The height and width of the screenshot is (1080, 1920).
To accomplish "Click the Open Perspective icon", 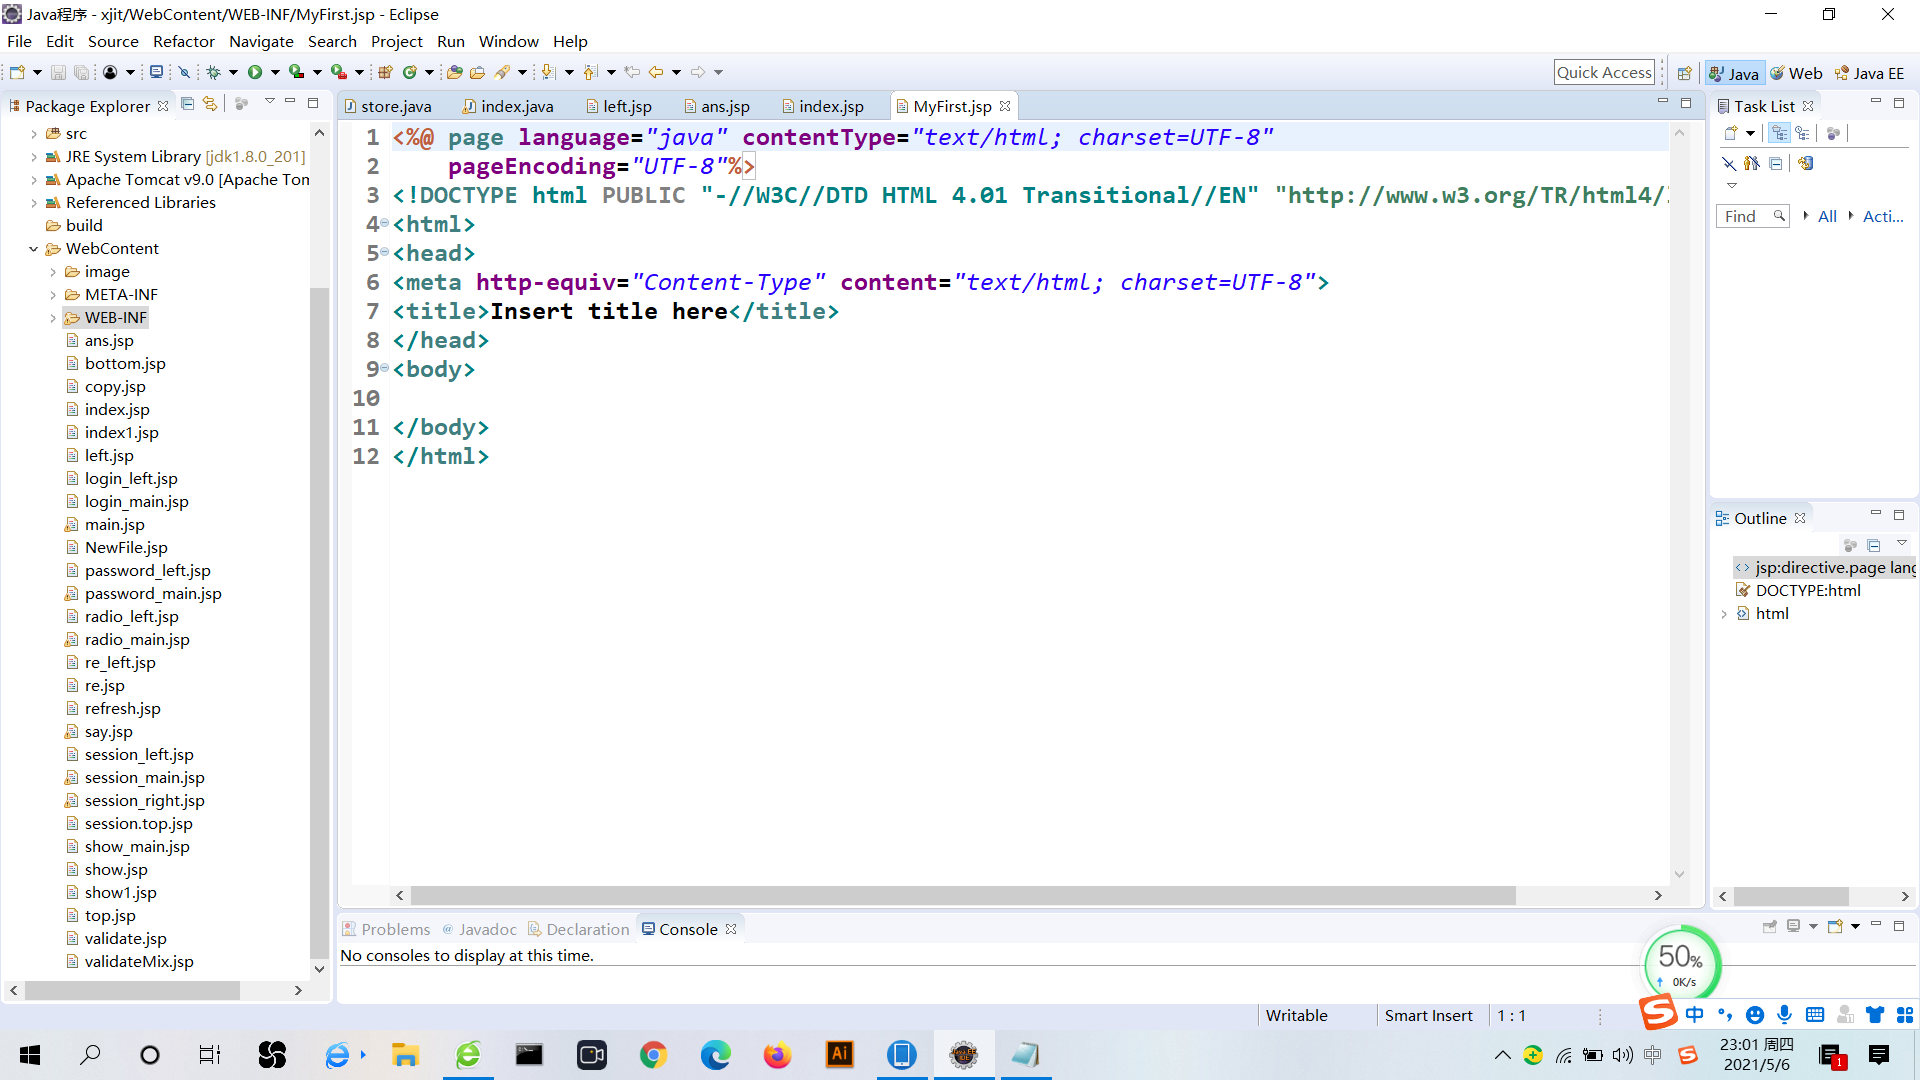I will click(1685, 73).
